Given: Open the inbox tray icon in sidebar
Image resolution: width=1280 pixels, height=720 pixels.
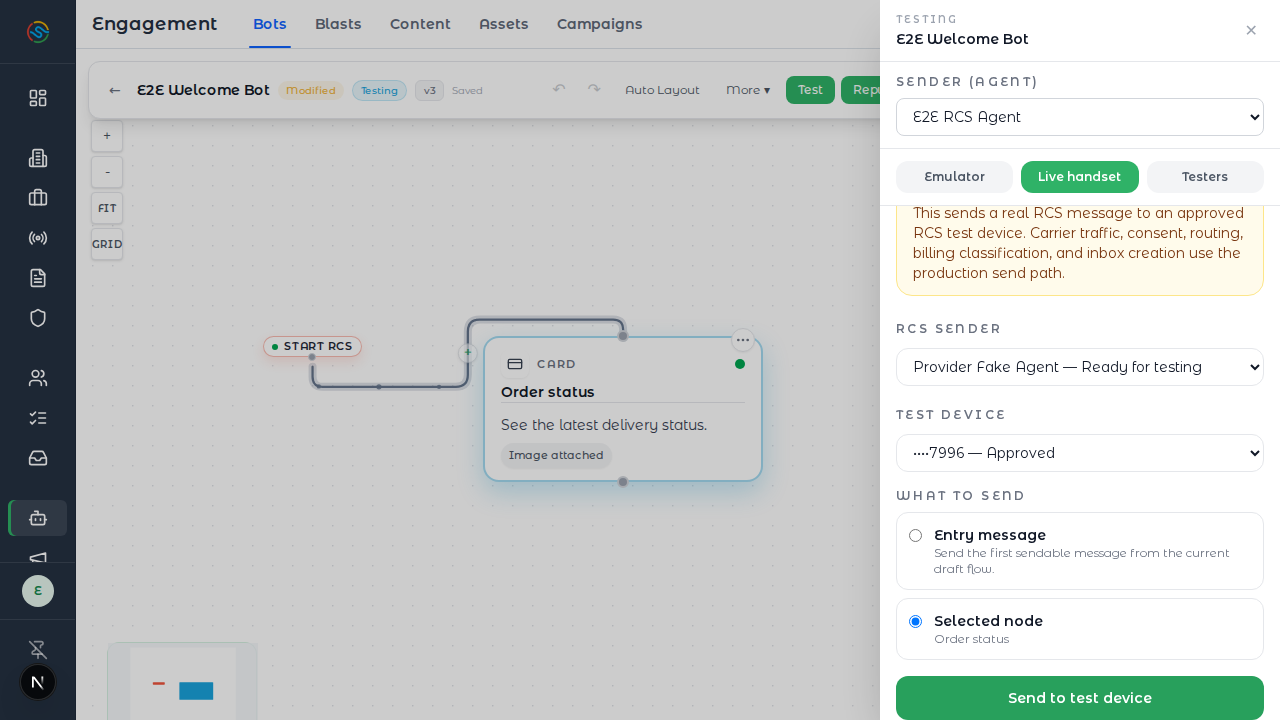Looking at the screenshot, I should click(x=38, y=458).
